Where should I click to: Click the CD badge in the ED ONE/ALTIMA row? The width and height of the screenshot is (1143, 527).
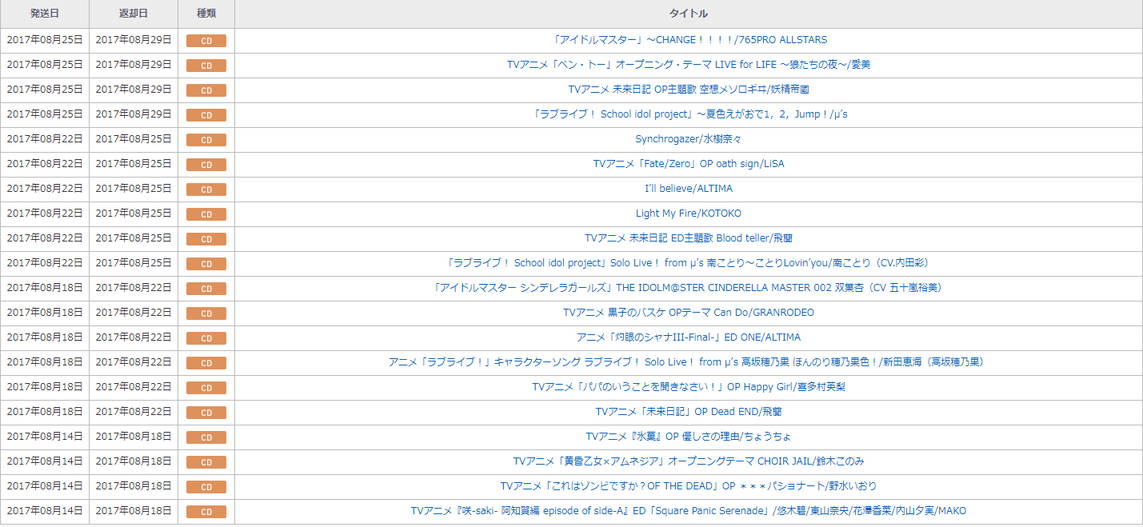(x=206, y=338)
